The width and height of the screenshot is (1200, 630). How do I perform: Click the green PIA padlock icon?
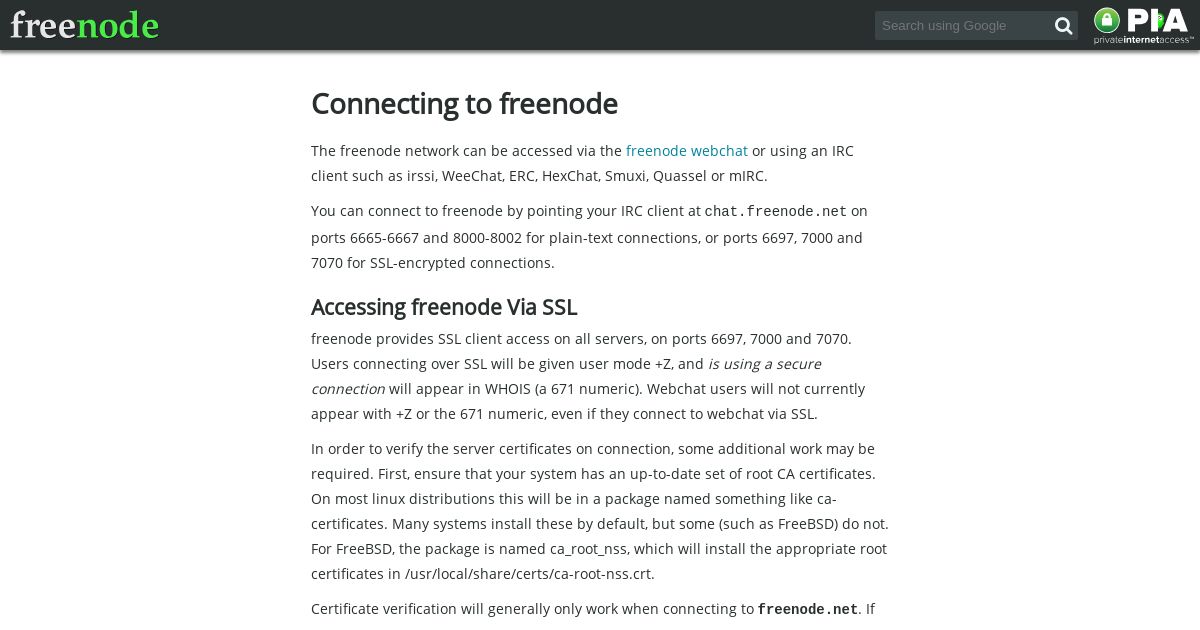(x=1107, y=20)
